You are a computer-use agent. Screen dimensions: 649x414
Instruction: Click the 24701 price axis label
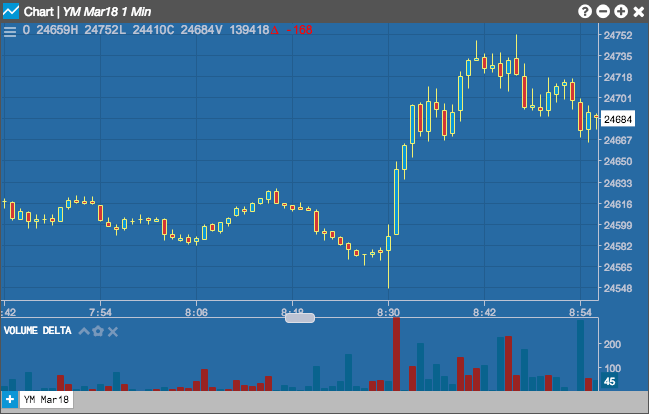[618, 98]
